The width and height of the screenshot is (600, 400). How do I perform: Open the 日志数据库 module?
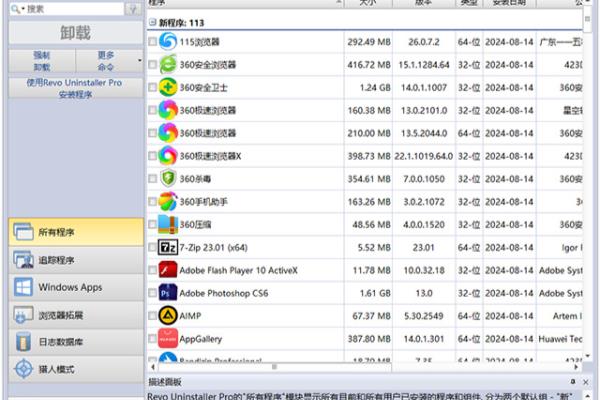[x=76, y=342]
